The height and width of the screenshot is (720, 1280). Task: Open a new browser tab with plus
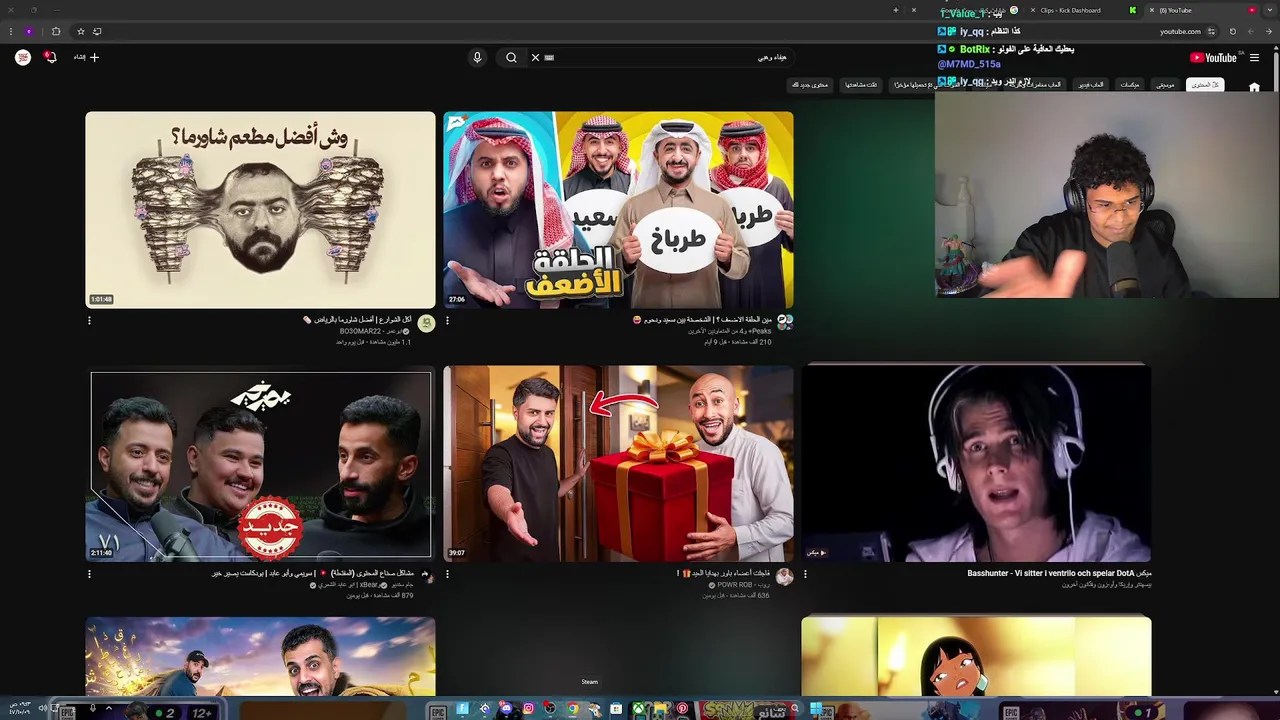pyautogui.click(x=896, y=10)
